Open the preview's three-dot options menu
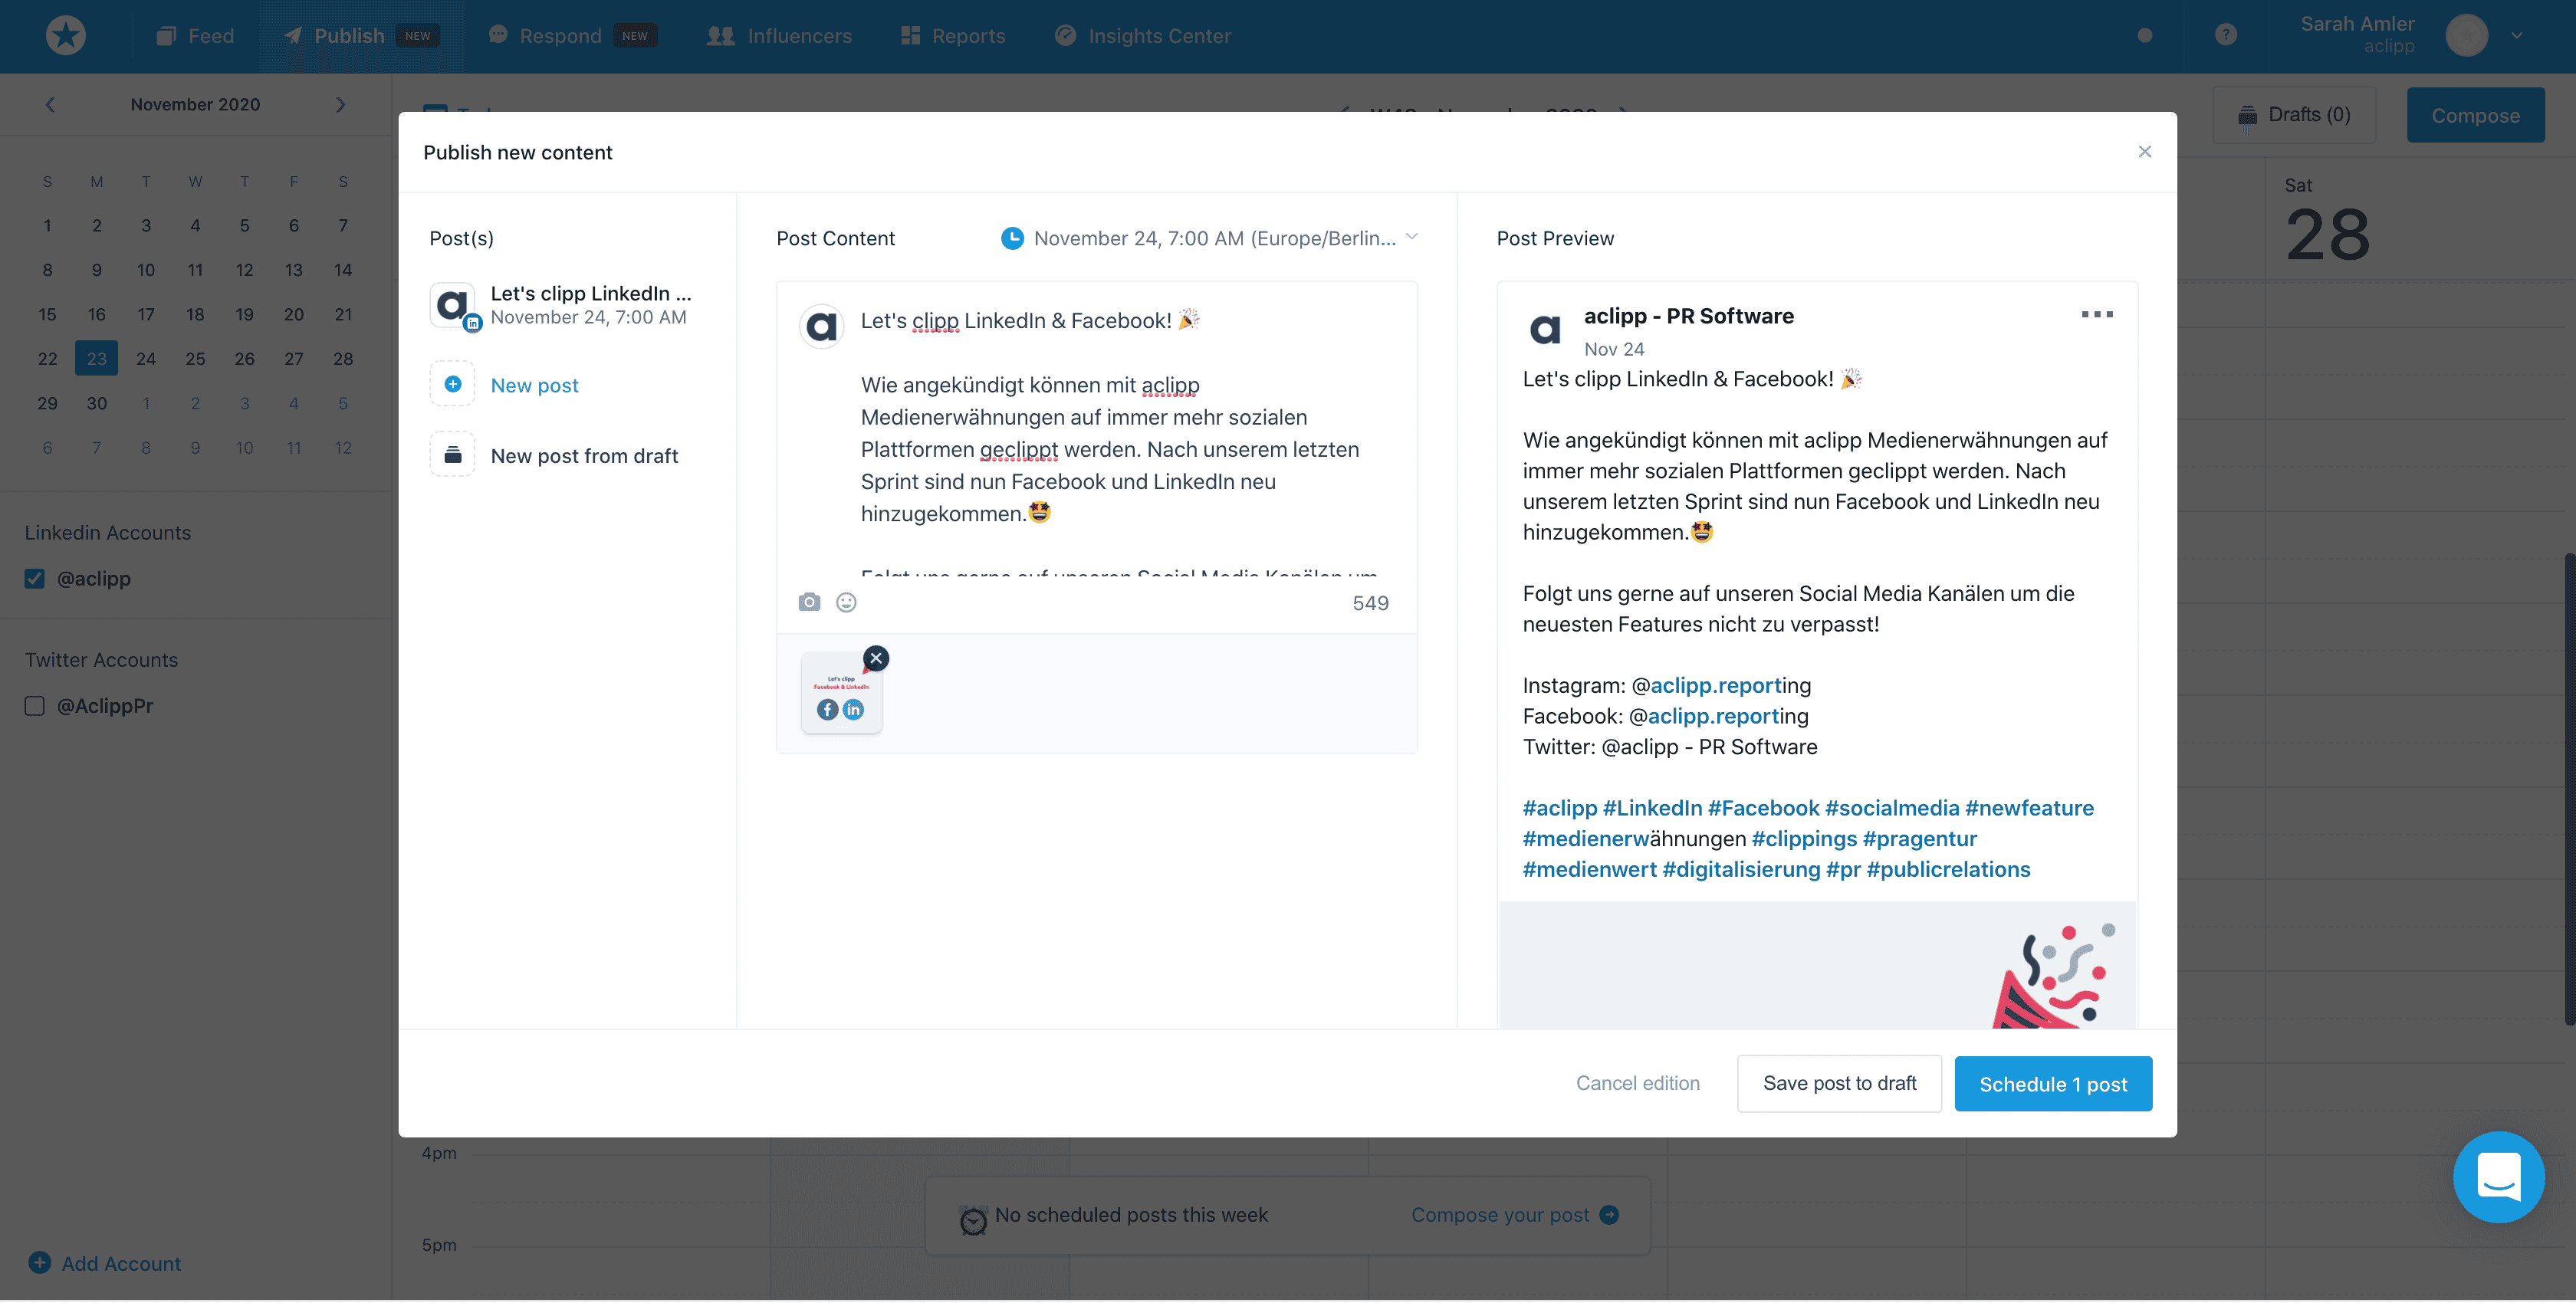The image size is (2576, 1303). [x=2096, y=314]
